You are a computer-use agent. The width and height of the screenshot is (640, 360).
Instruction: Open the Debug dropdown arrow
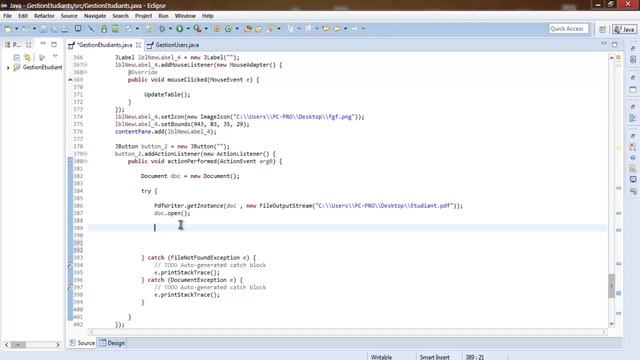coord(170,29)
